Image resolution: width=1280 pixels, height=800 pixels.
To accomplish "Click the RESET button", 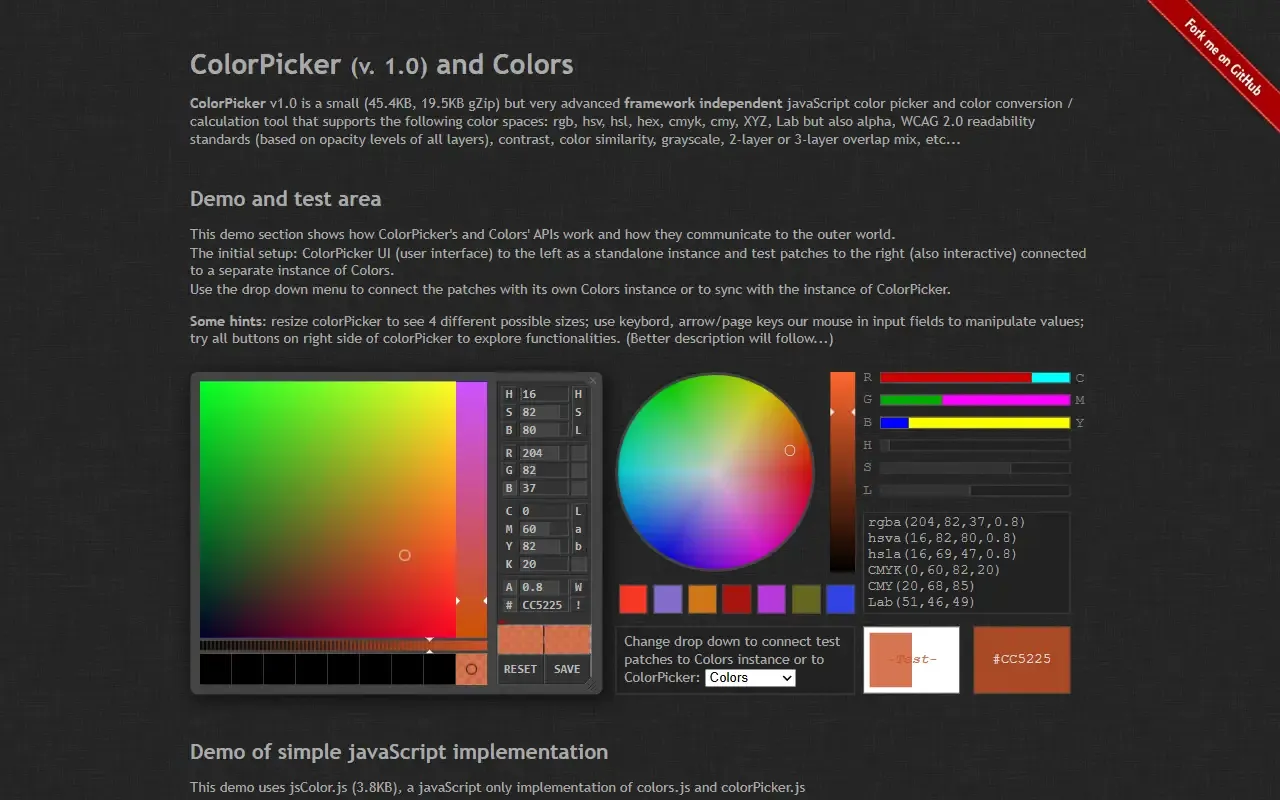I will [520, 669].
